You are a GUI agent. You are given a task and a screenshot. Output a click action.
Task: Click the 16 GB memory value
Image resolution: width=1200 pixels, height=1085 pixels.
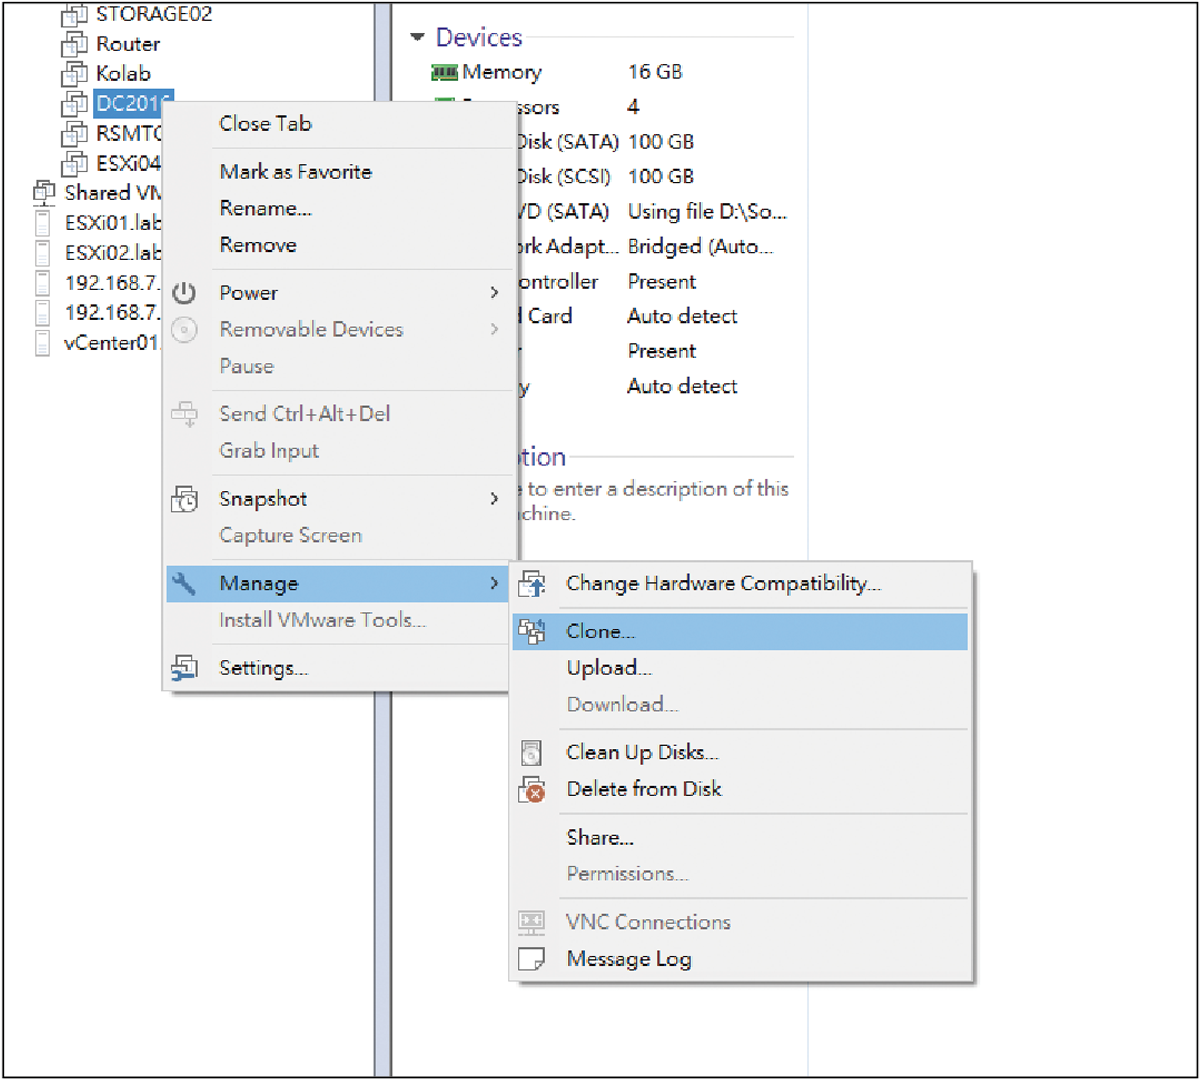pyautogui.click(x=655, y=72)
